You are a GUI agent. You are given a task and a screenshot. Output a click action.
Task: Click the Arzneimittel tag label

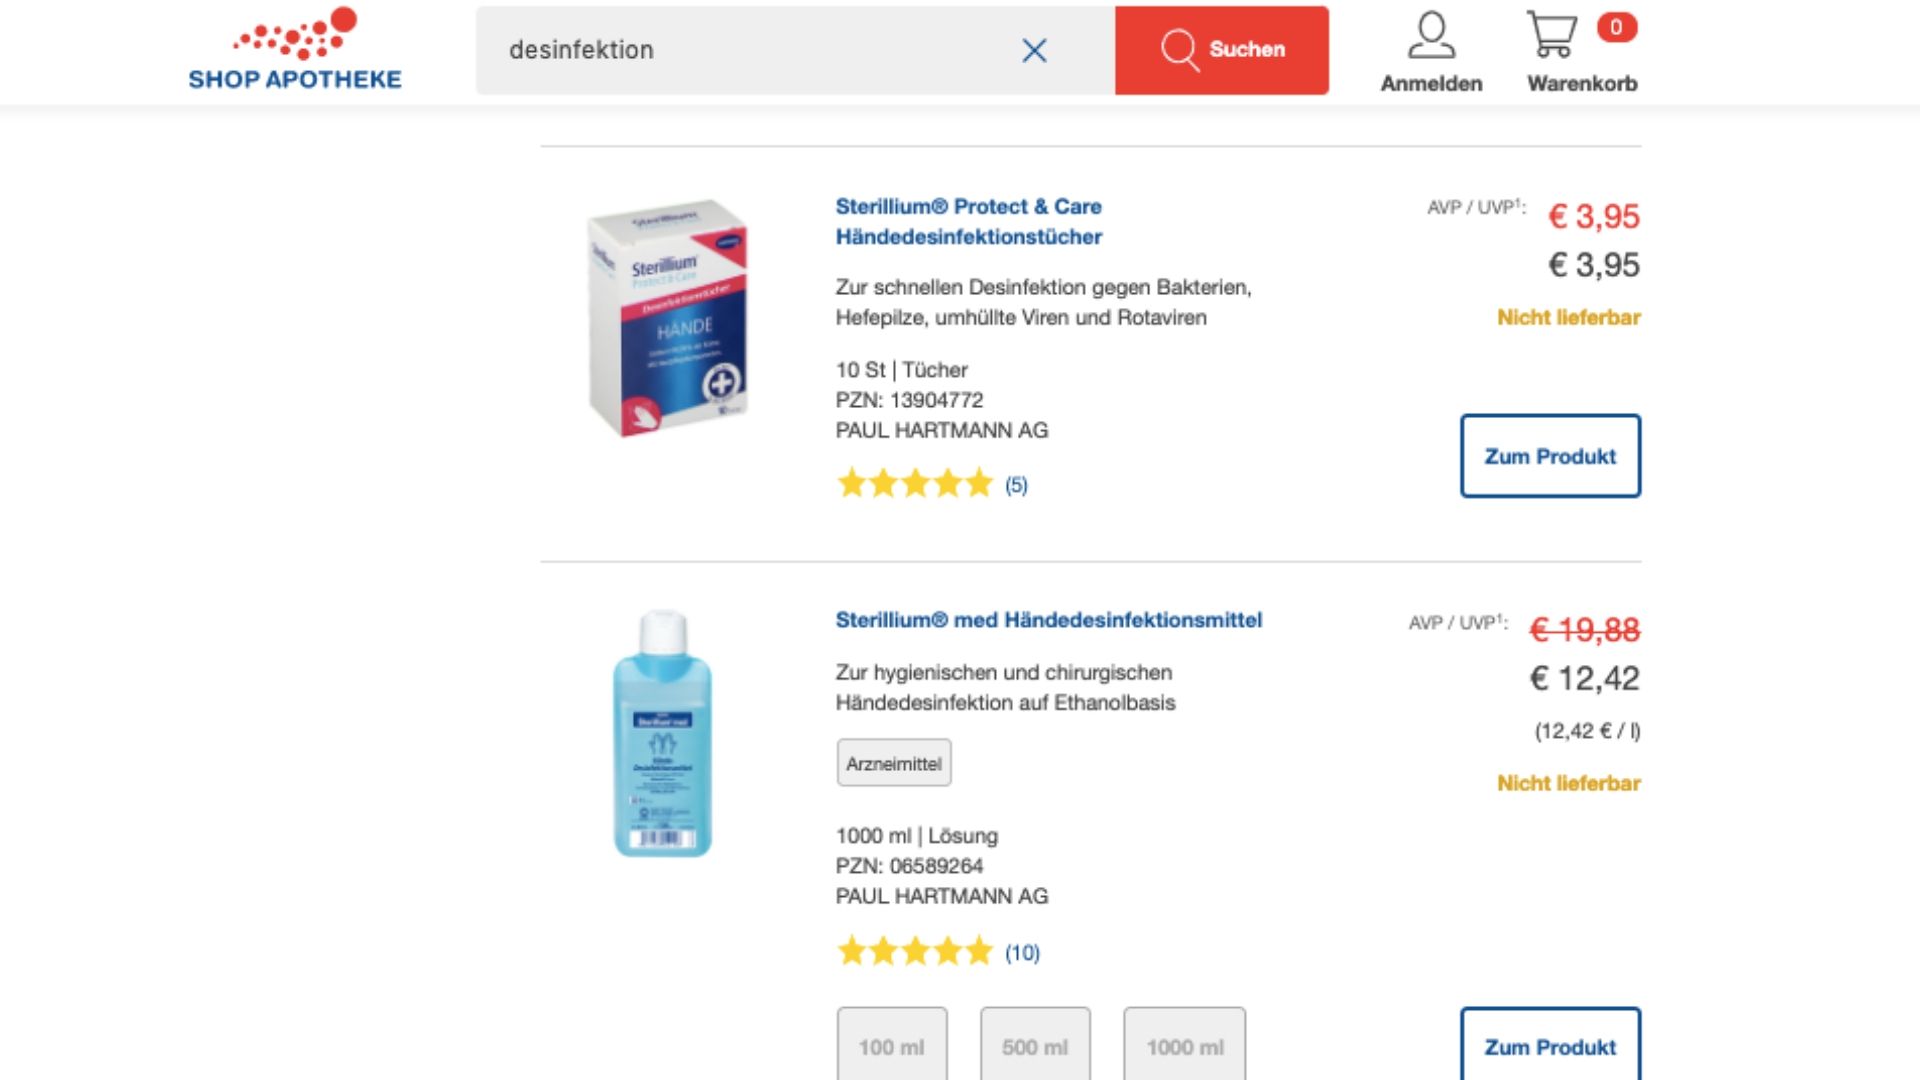(894, 763)
